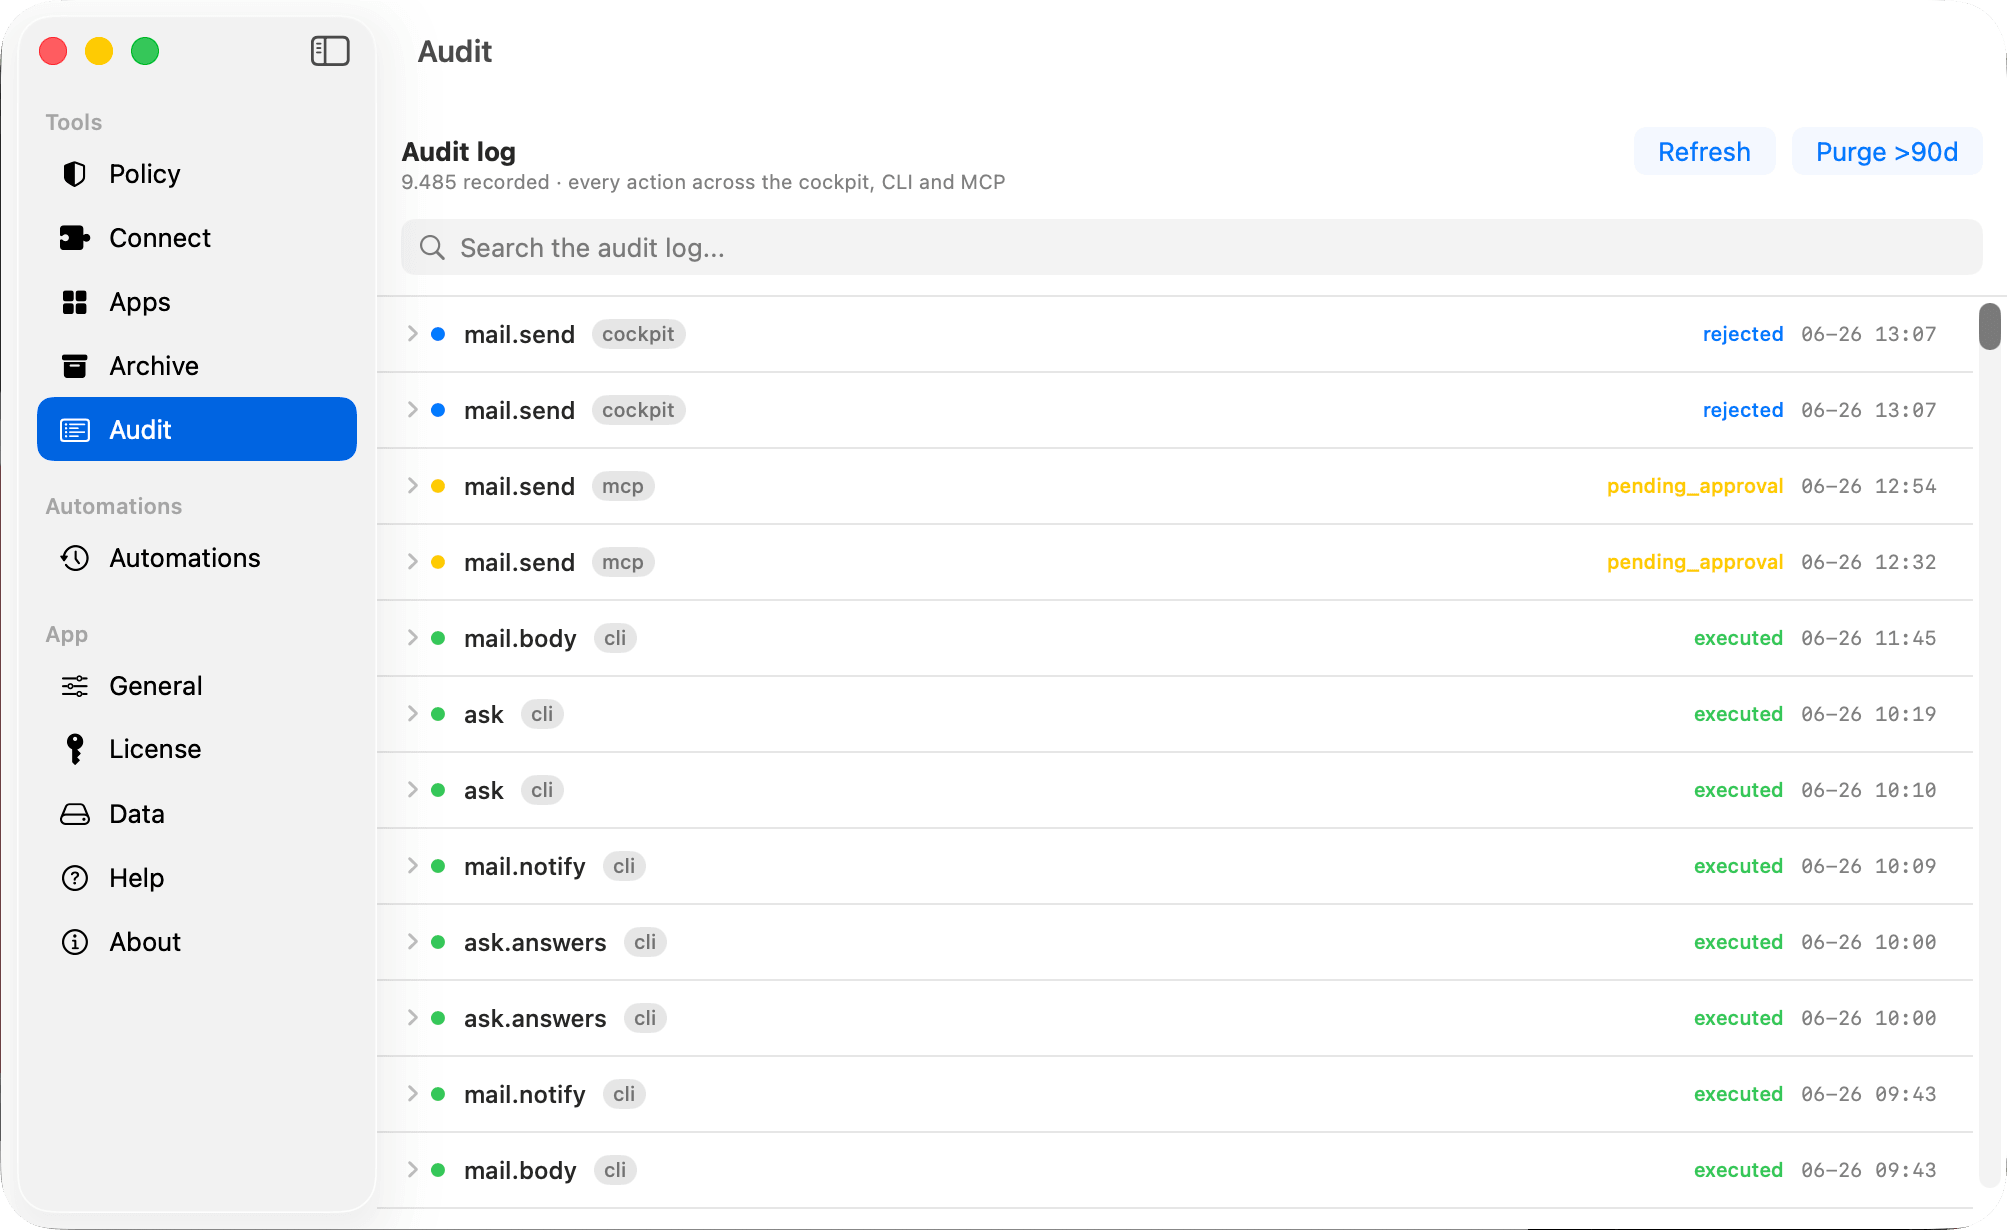Click the cli tag on 09:43 mail.body row
This screenshot has width=2007, height=1230.
(615, 1170)
